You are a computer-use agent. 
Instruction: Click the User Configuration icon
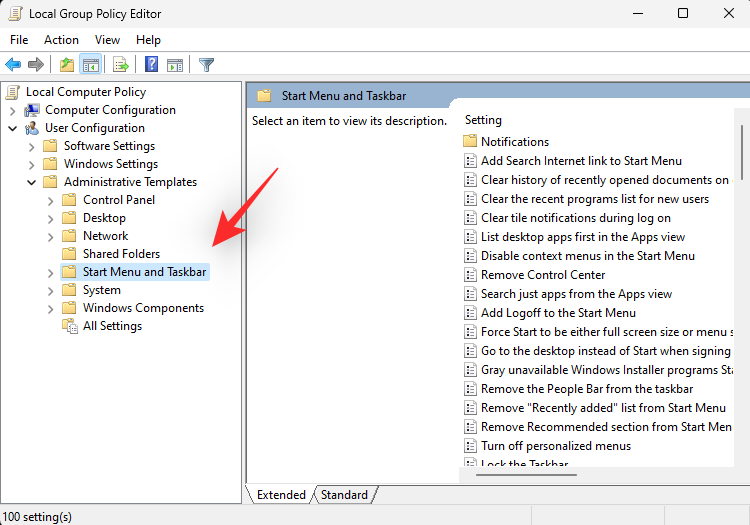[32, 128]
